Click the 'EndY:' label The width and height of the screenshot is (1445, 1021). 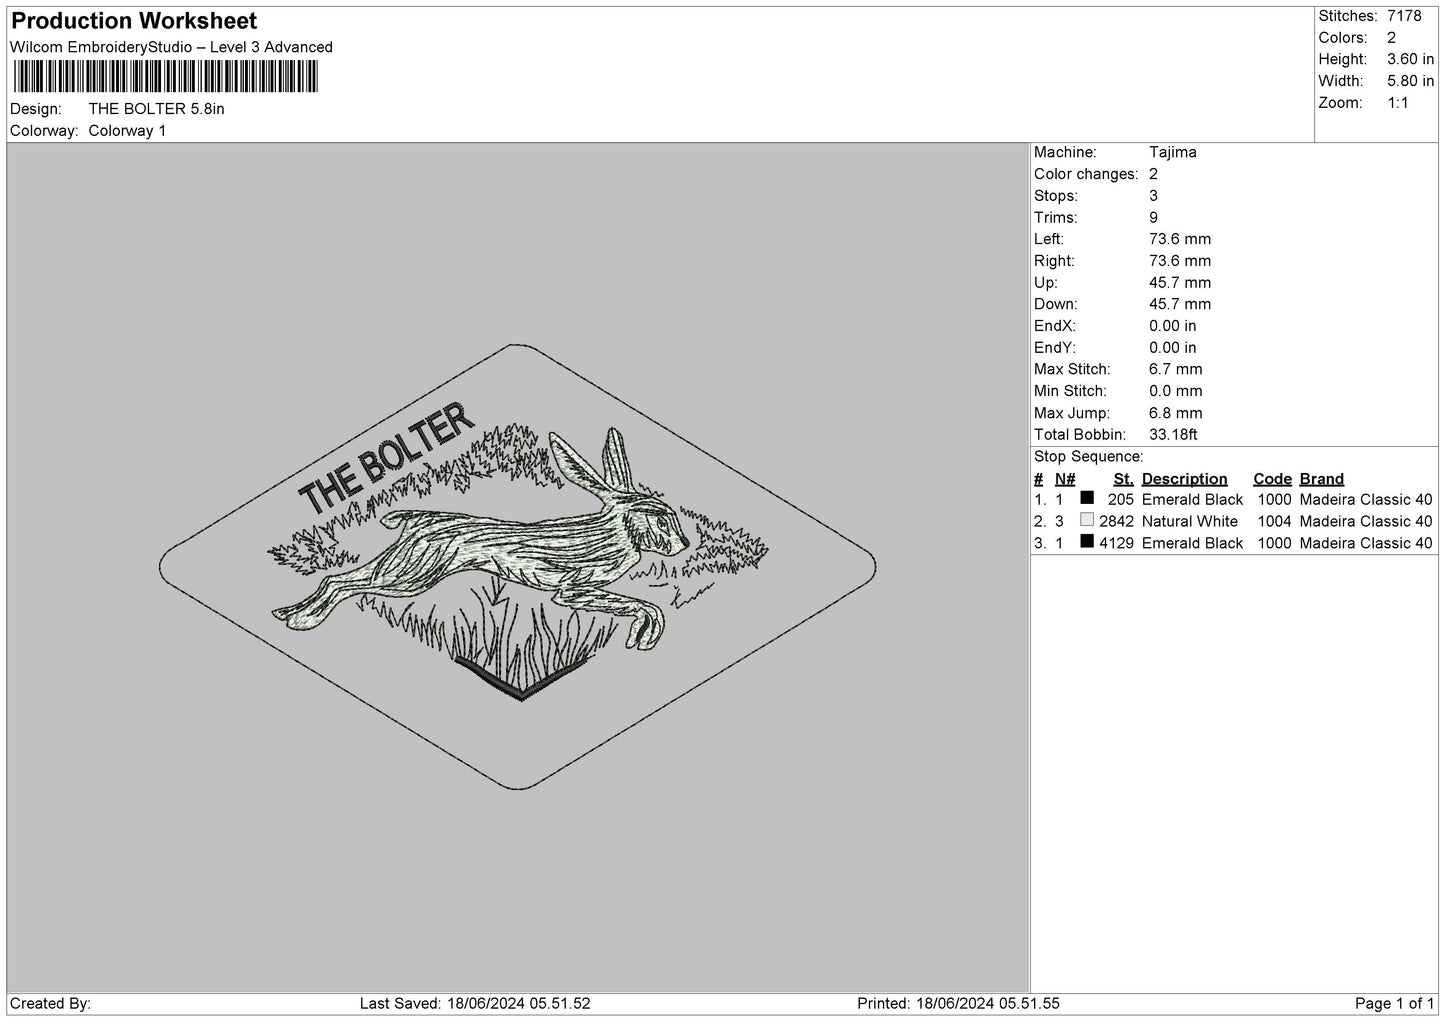coord(1053,348)
